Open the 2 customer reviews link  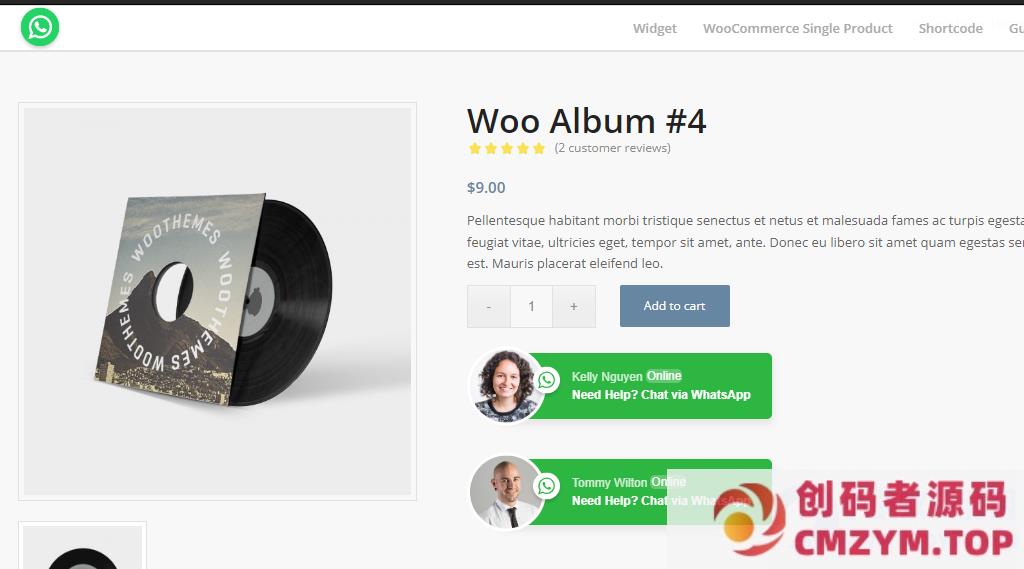pyautogui.click(x=613, y=148)
